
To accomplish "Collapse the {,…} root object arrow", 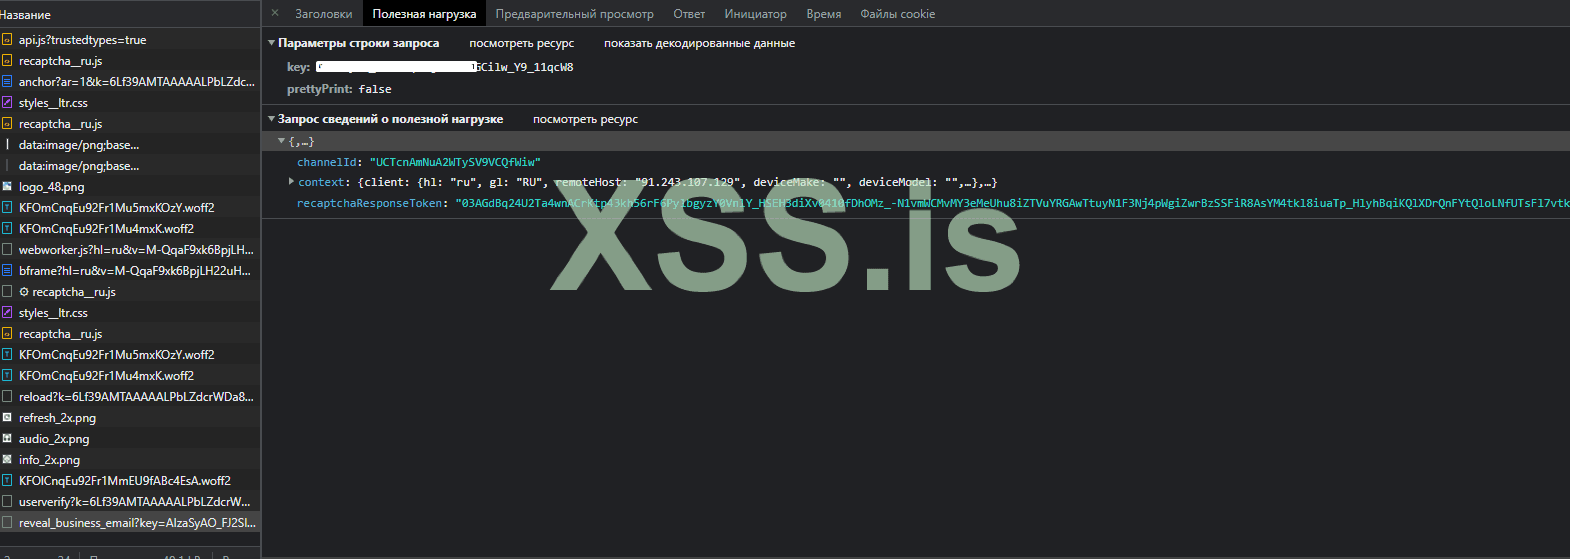I will tap(282, 141).
